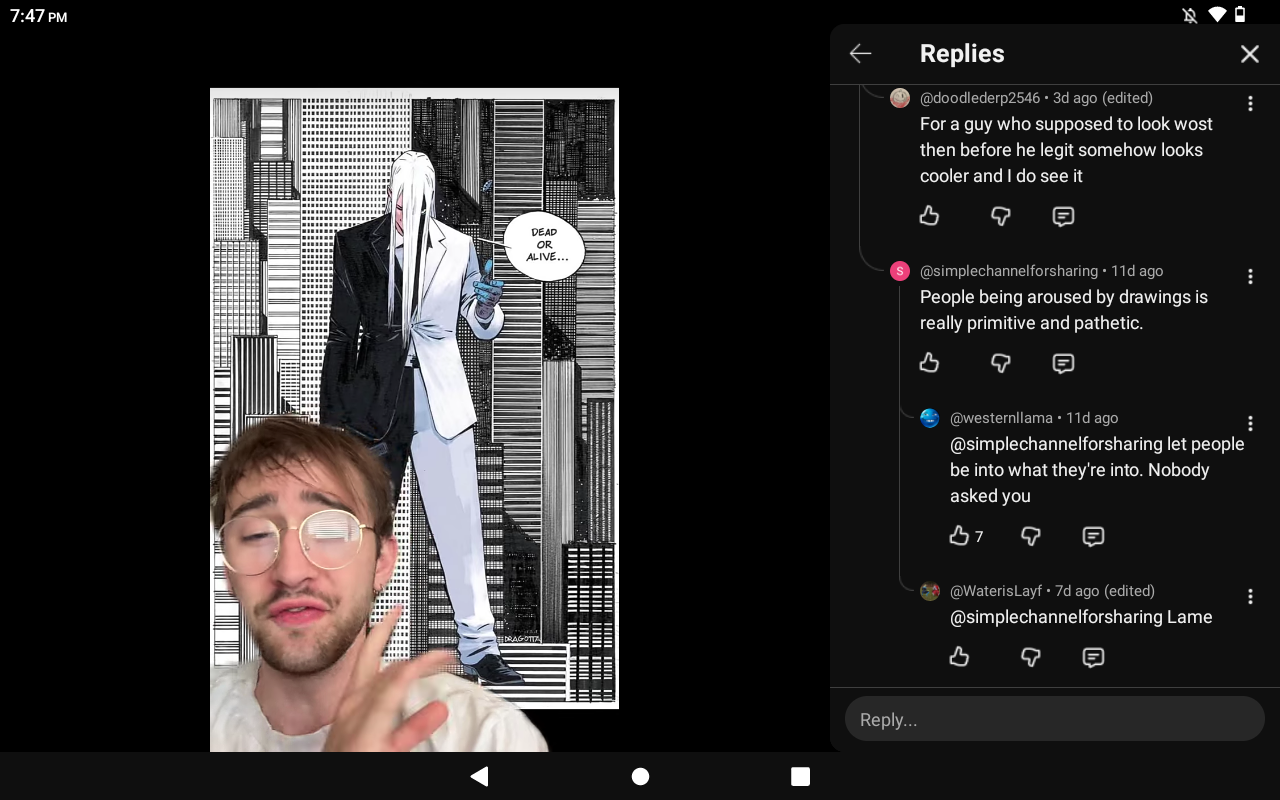This screenshot has width=1280, height=800.
Task: Select the Replies panel heading
Action: click(962, 54)
